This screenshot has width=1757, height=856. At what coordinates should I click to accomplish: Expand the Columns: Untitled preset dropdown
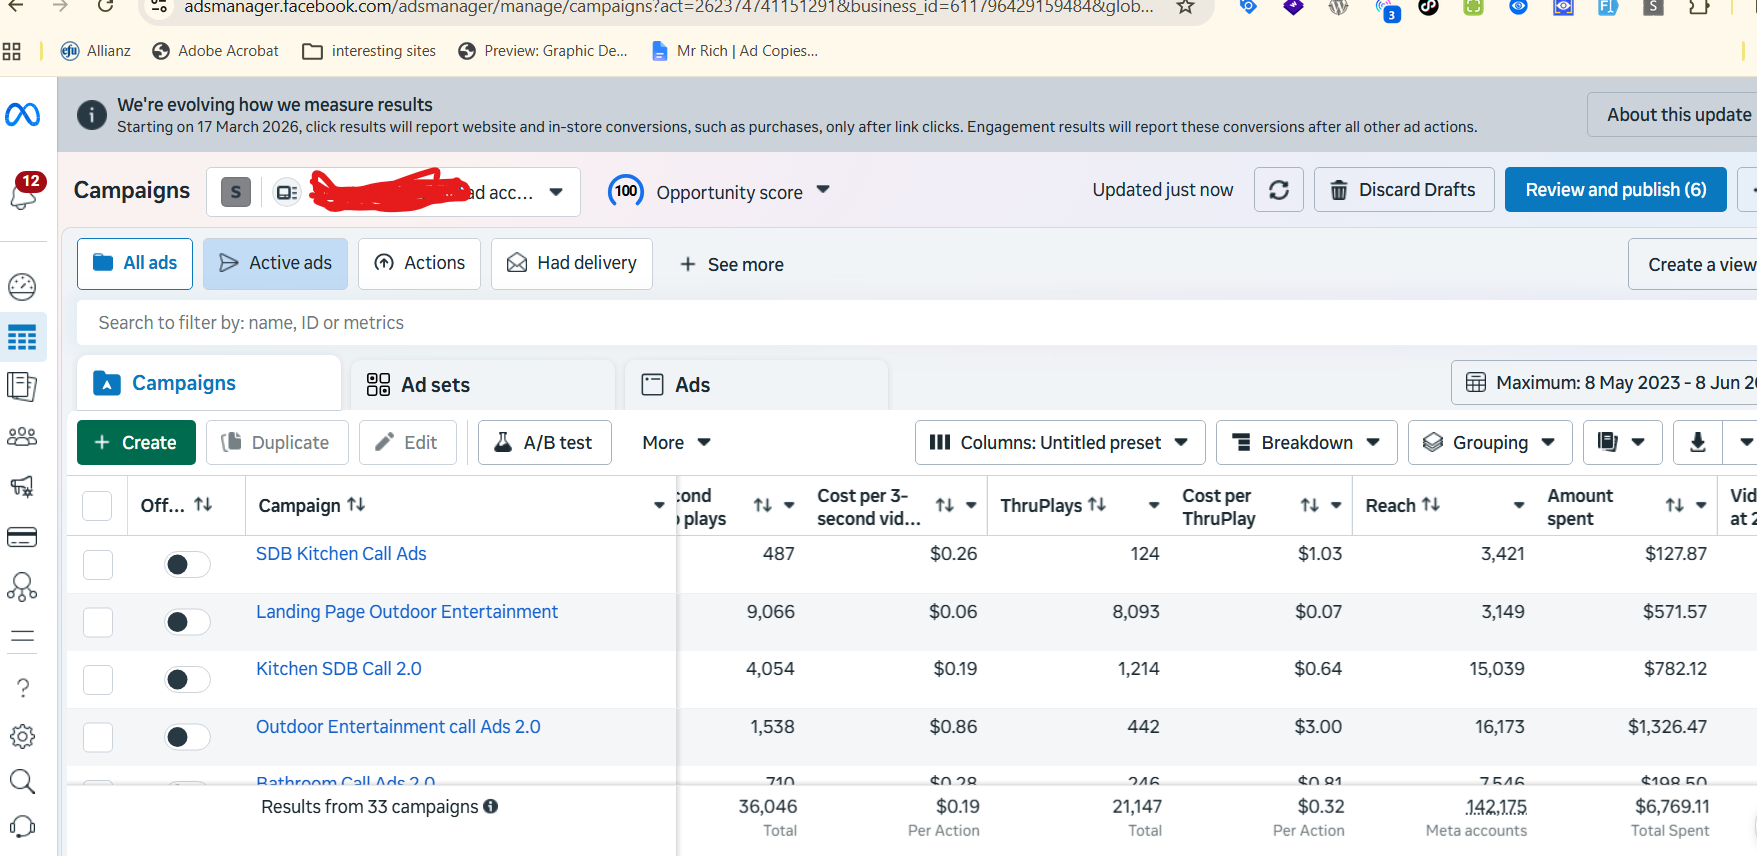[1060, 442]
